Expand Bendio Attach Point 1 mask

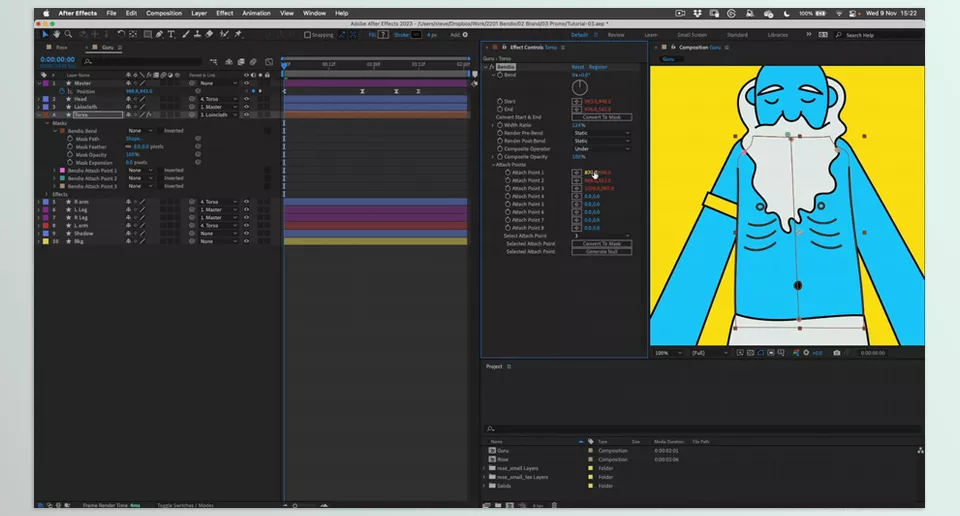54,171
